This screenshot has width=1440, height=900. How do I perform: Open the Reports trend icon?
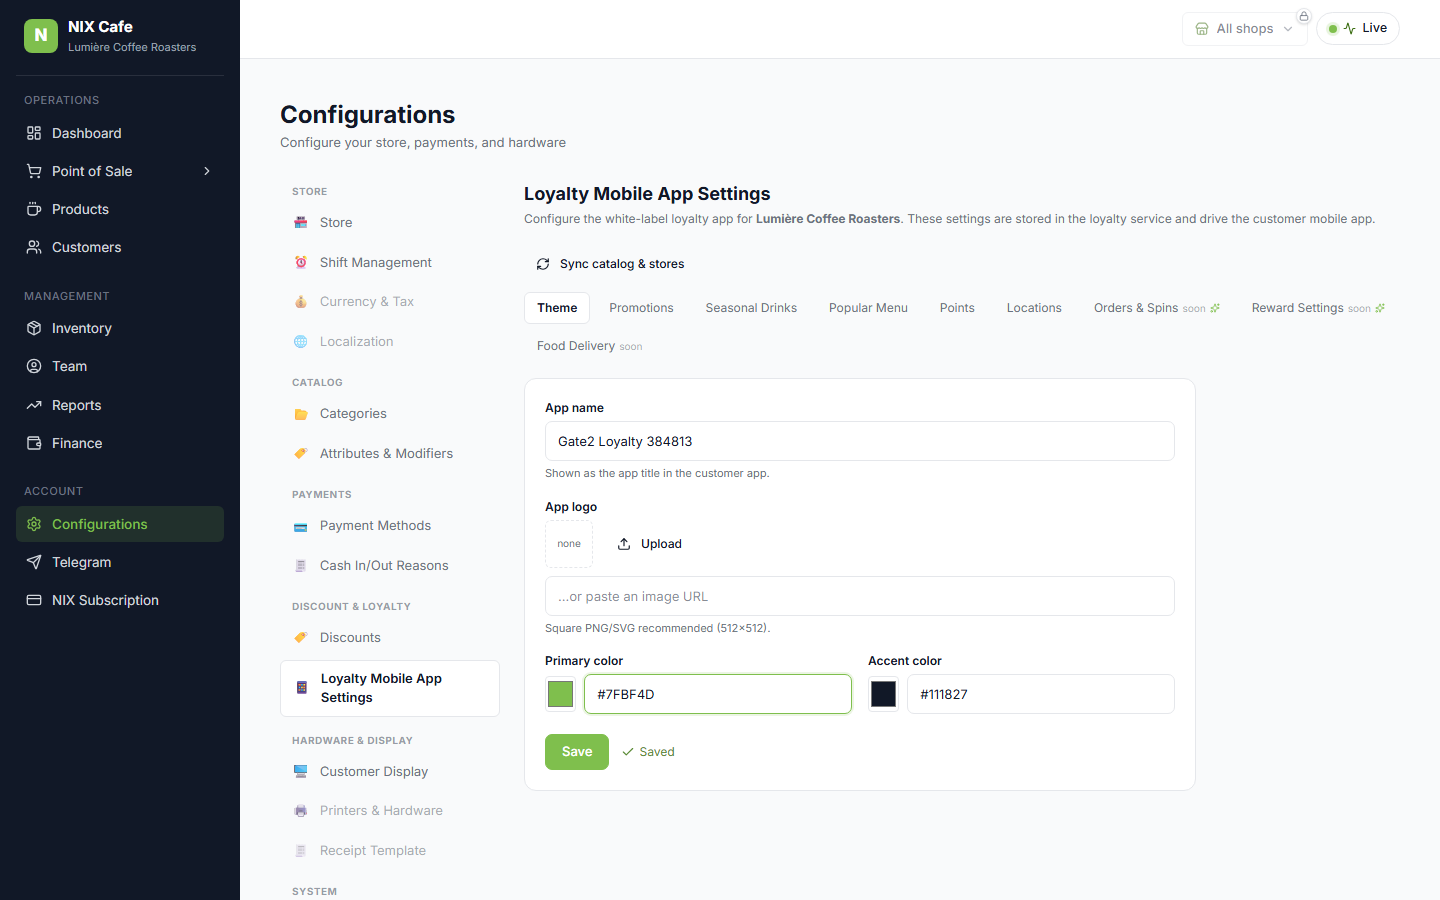pyautogui.click(x=34, y=405)
